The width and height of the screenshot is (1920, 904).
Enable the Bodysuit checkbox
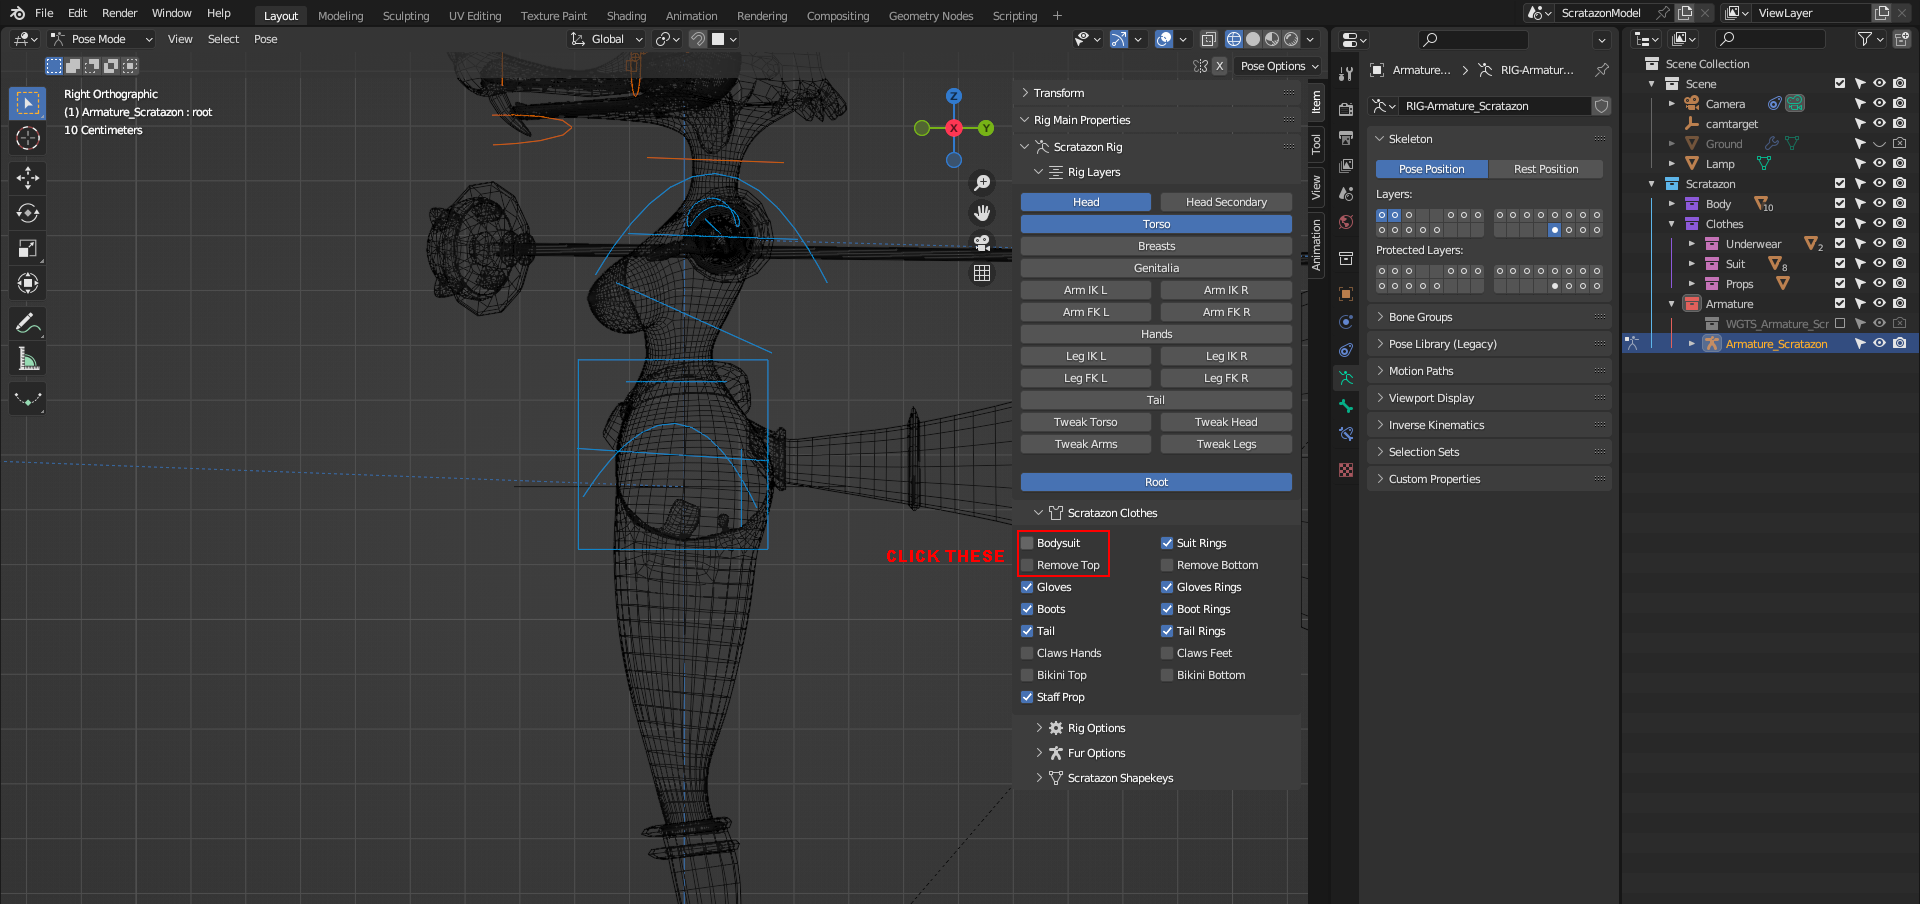pyautogui.click(x=1027, y=543)
